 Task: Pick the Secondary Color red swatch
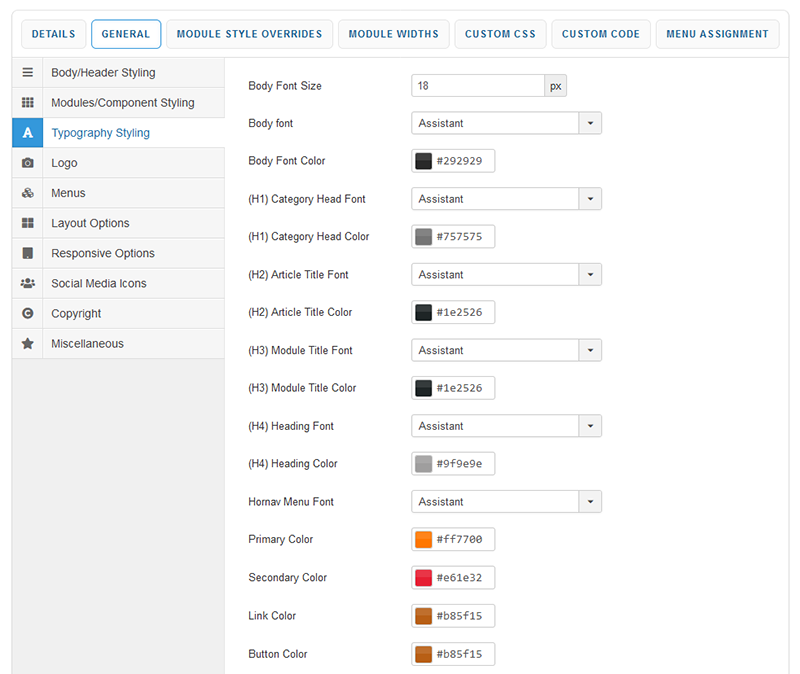[423, 578]
